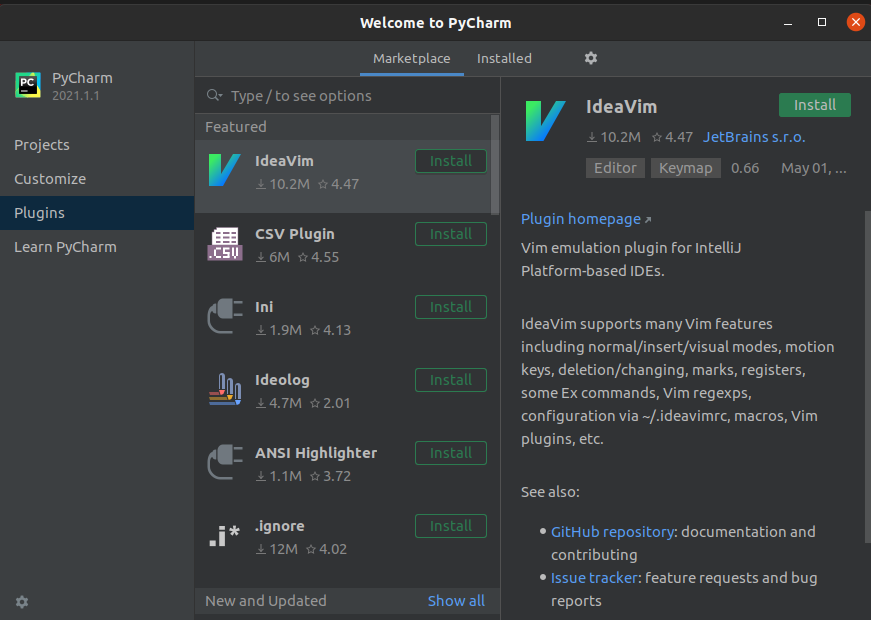Open the Customize section
Screen dimensions: 871x620
97,179
